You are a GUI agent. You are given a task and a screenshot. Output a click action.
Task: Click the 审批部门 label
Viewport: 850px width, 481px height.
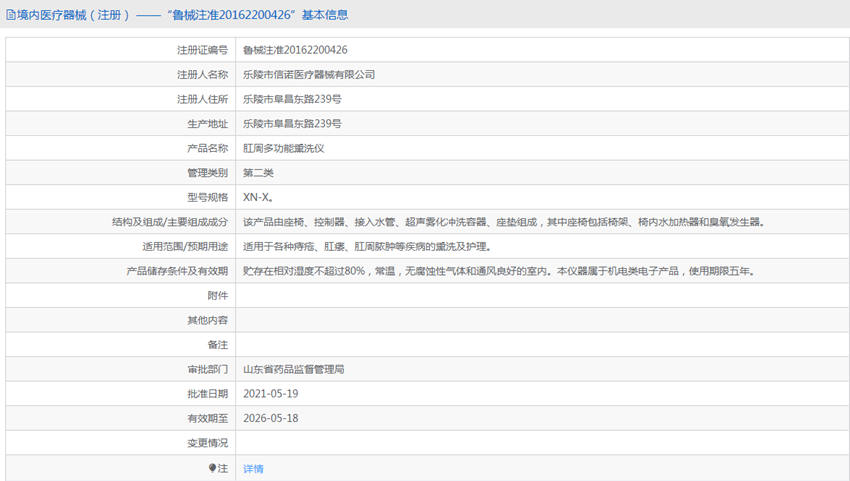tap(208, 369)
